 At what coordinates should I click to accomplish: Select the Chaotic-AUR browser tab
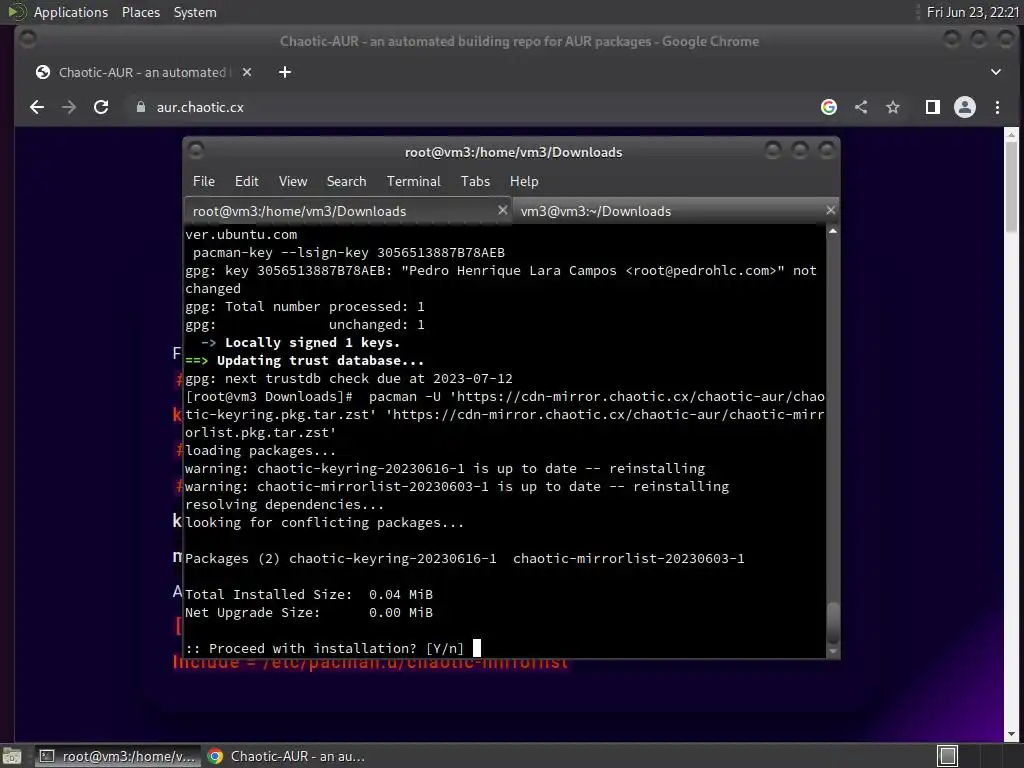[x=142, y=72]
